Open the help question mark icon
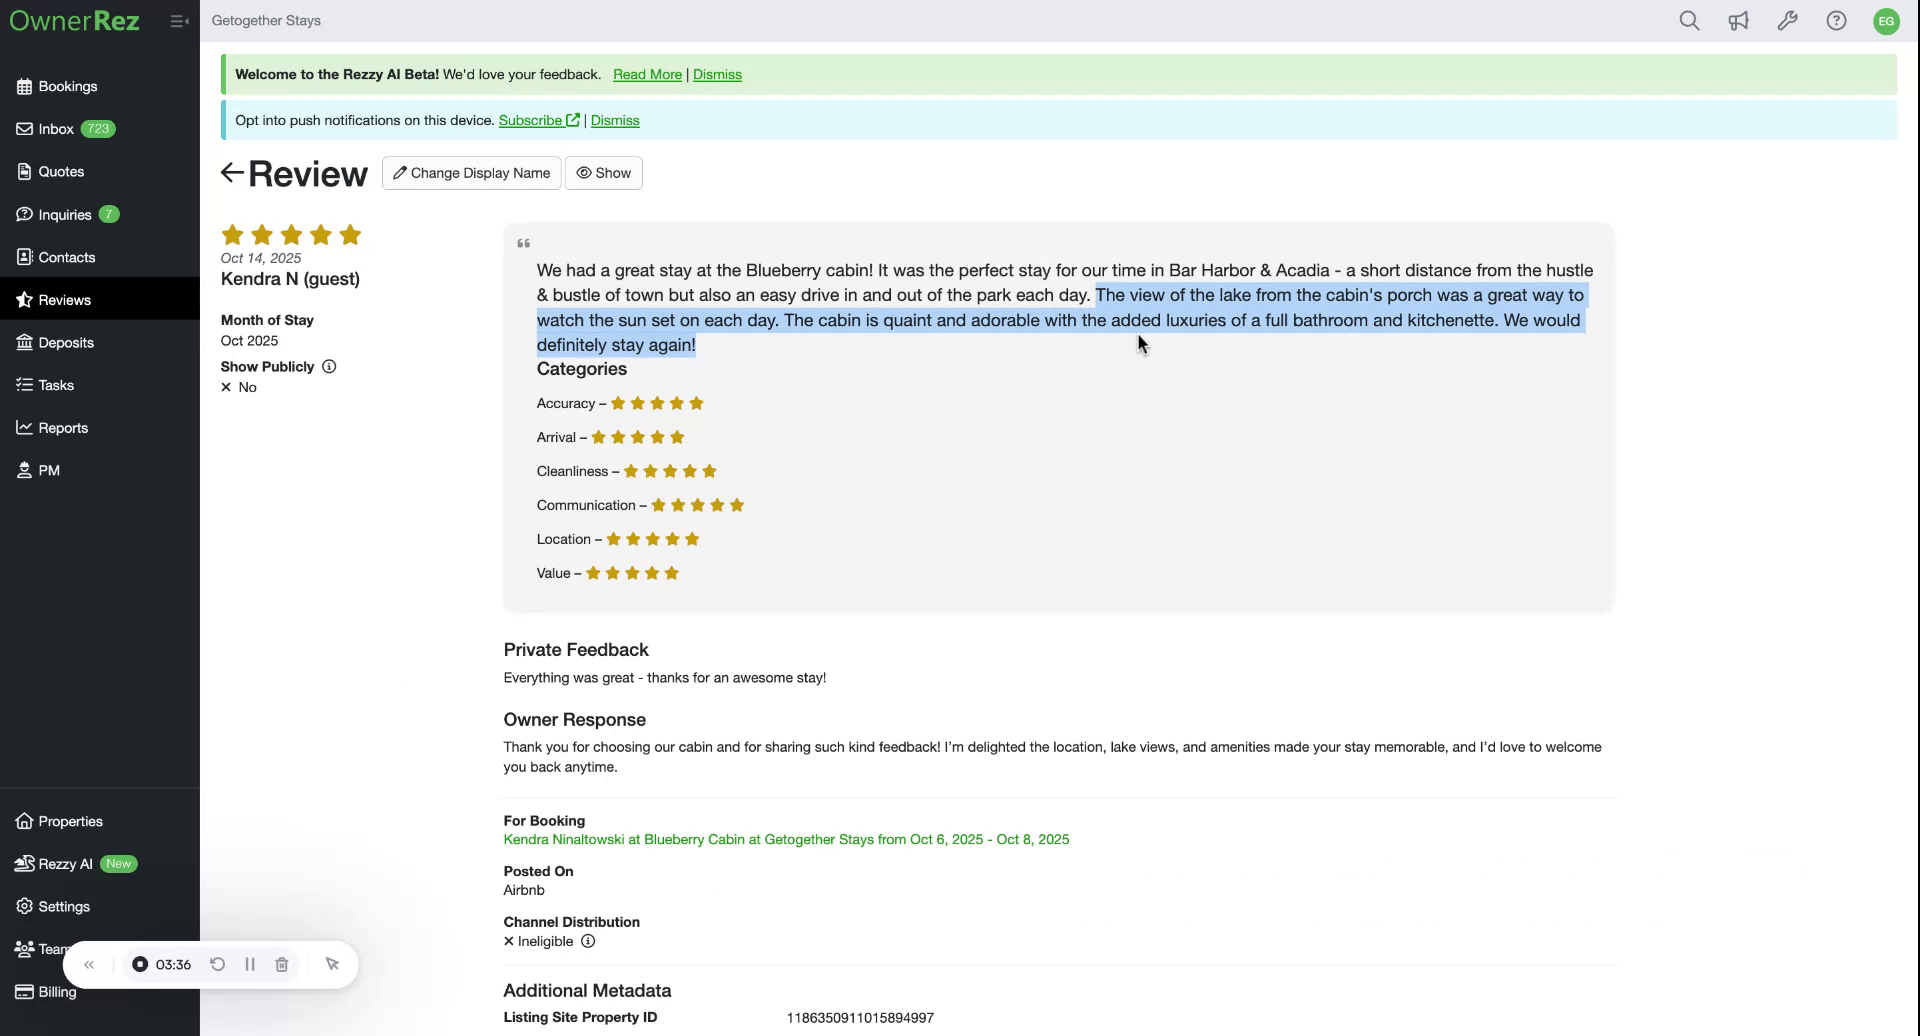This screenshot has height=1036, width=1920. 1836,21
